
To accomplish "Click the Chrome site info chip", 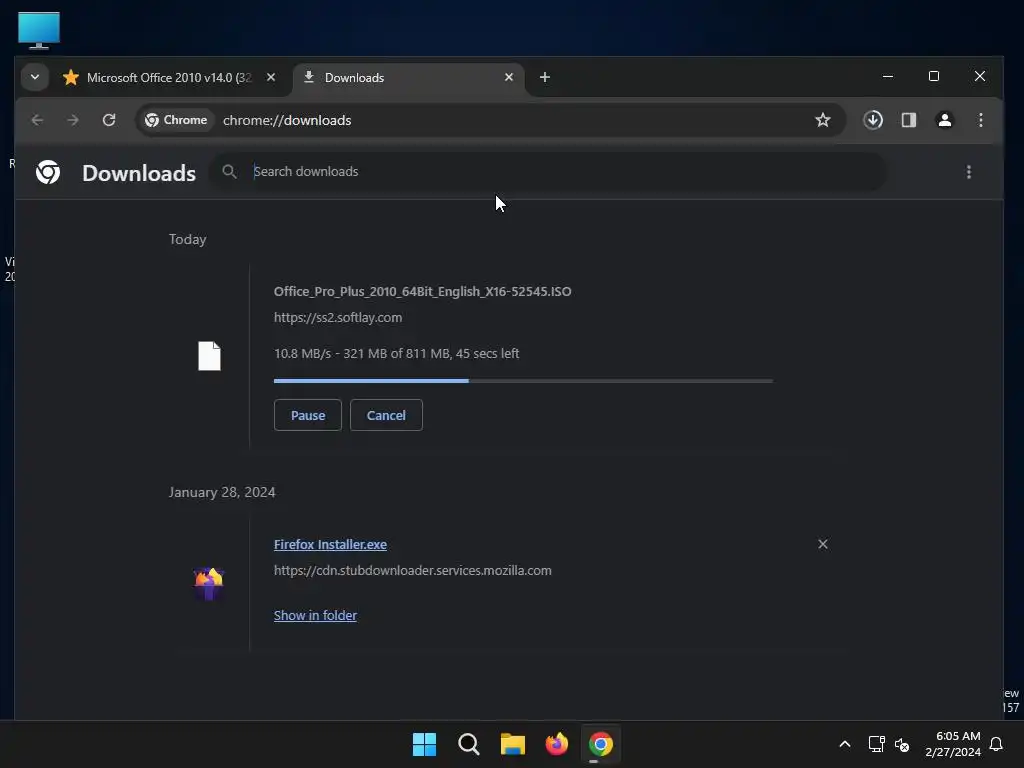I will [x=176, y=120].
